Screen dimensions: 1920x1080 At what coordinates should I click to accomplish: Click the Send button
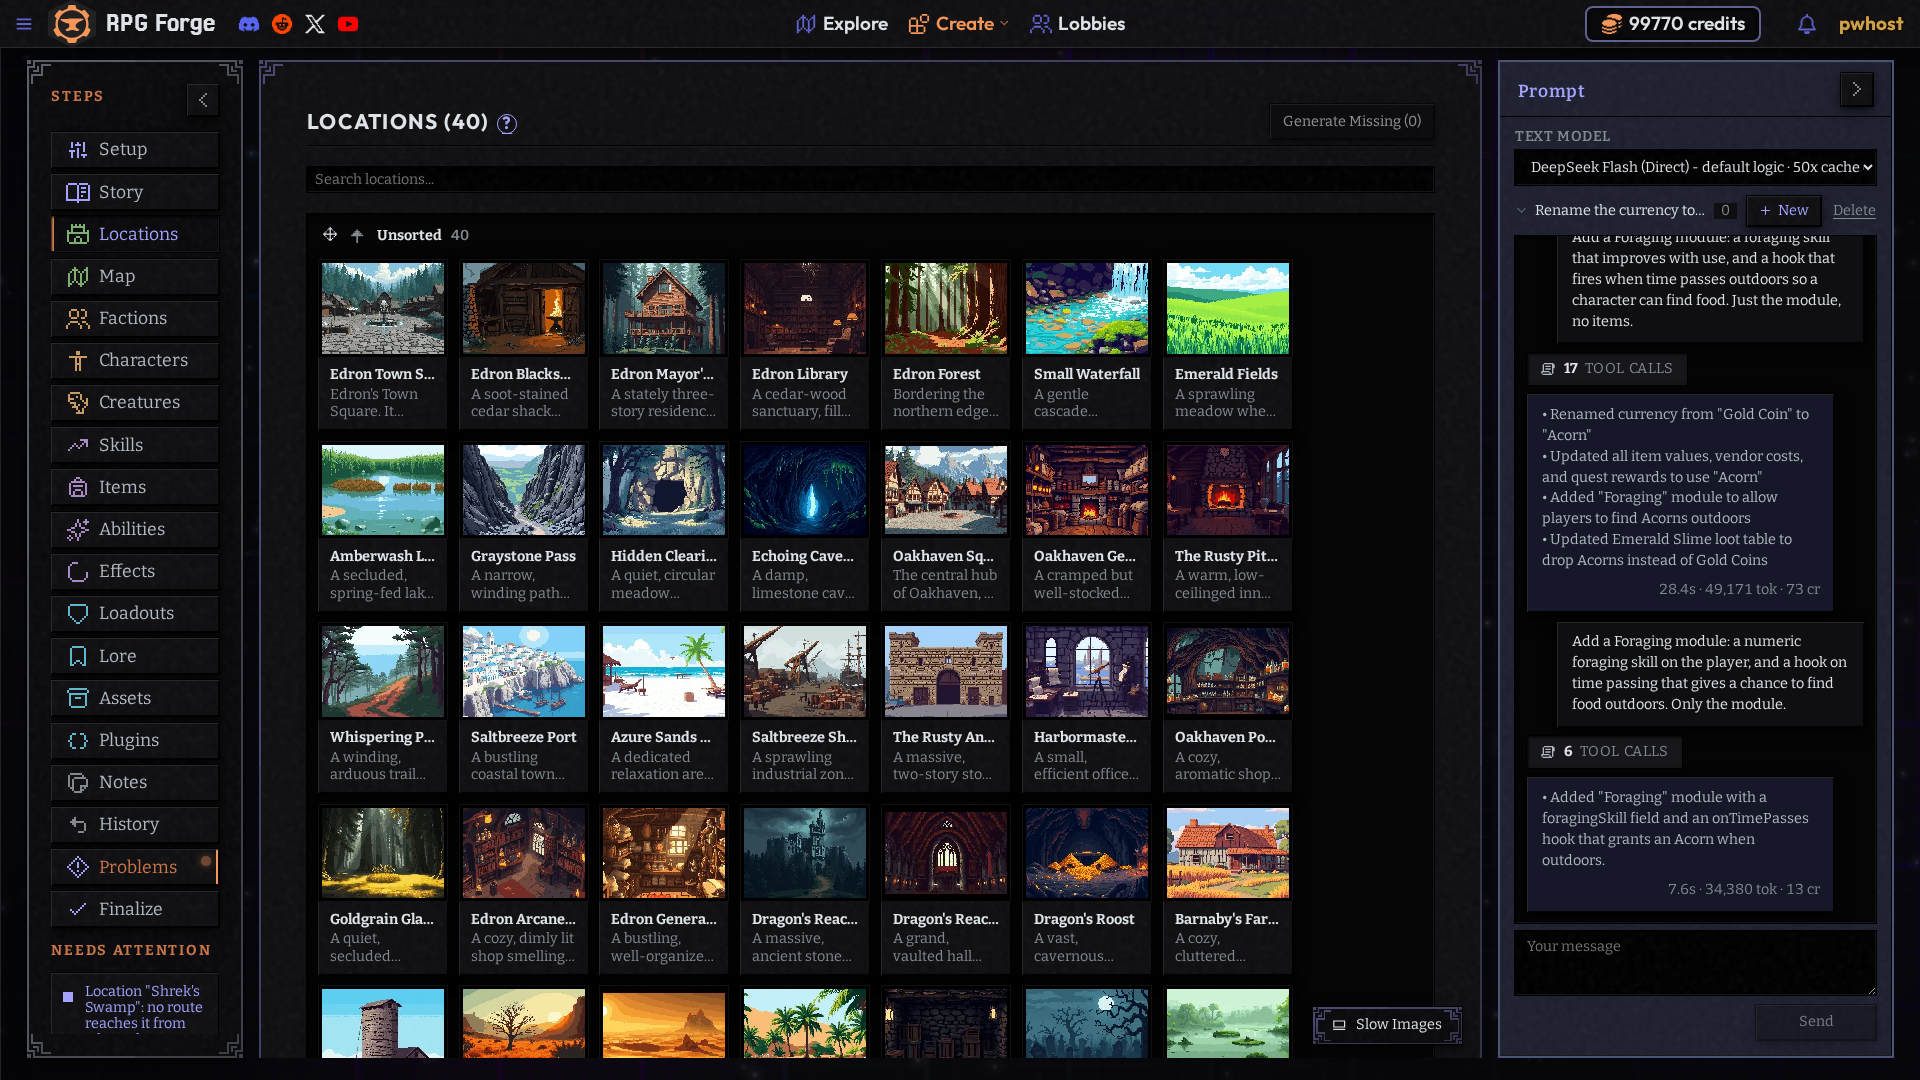[1815, 1021]
